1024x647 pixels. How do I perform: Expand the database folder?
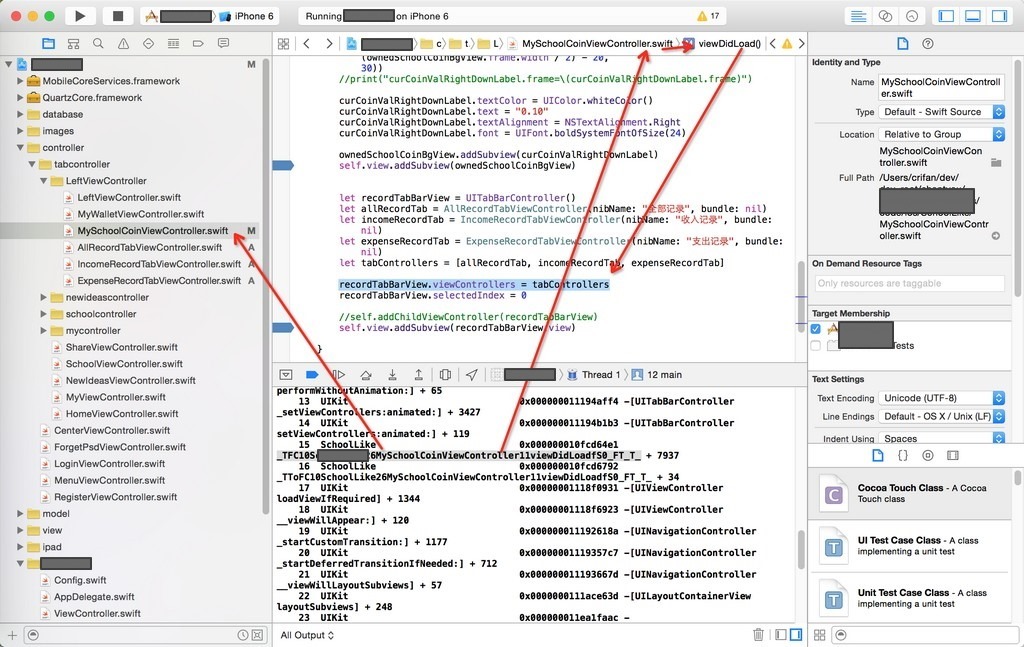point(20,114)
